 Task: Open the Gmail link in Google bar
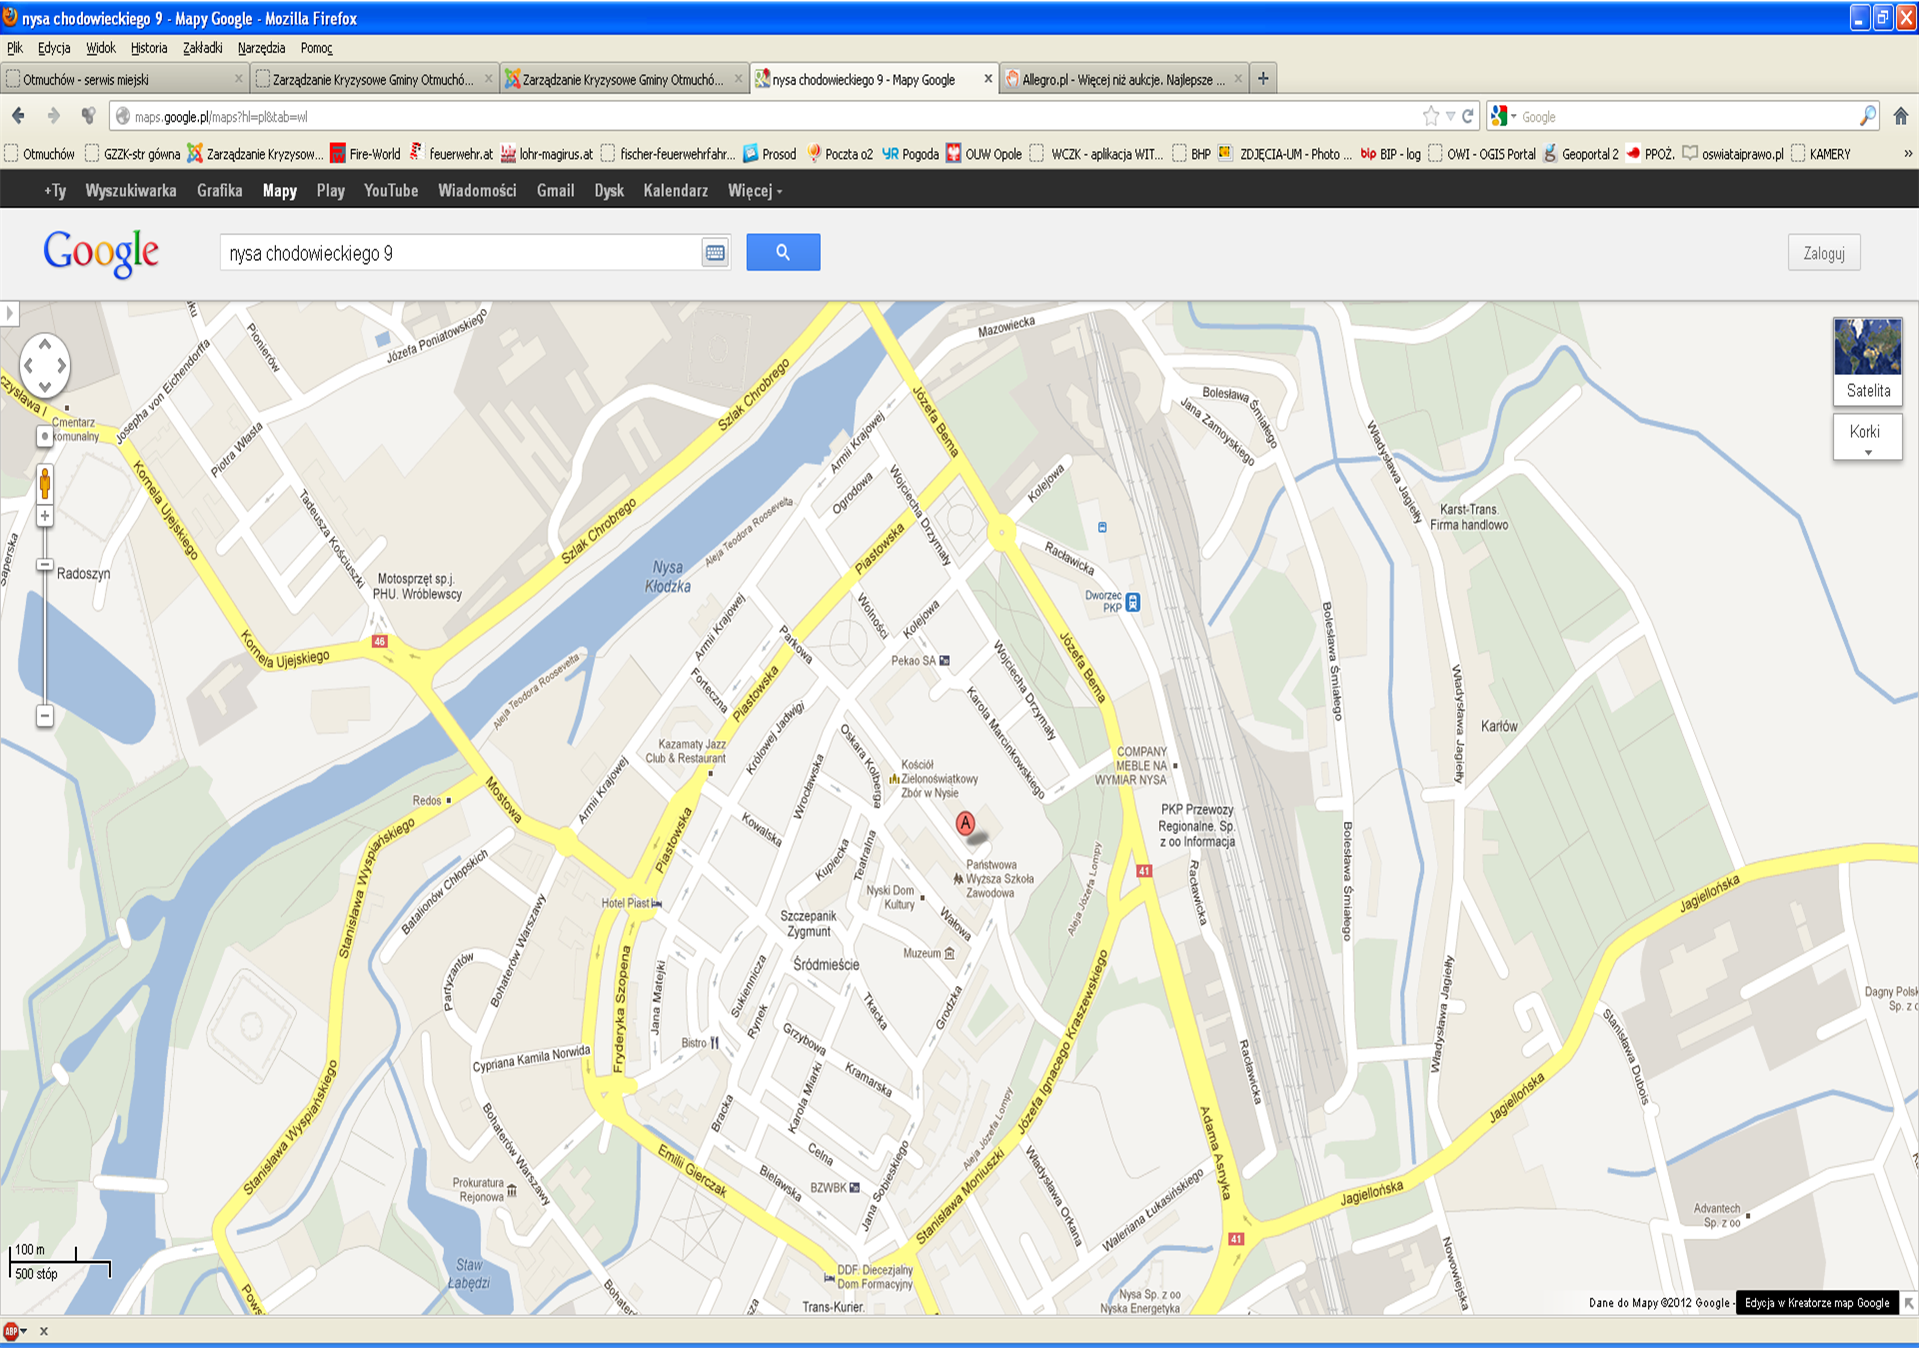[555, 191]
